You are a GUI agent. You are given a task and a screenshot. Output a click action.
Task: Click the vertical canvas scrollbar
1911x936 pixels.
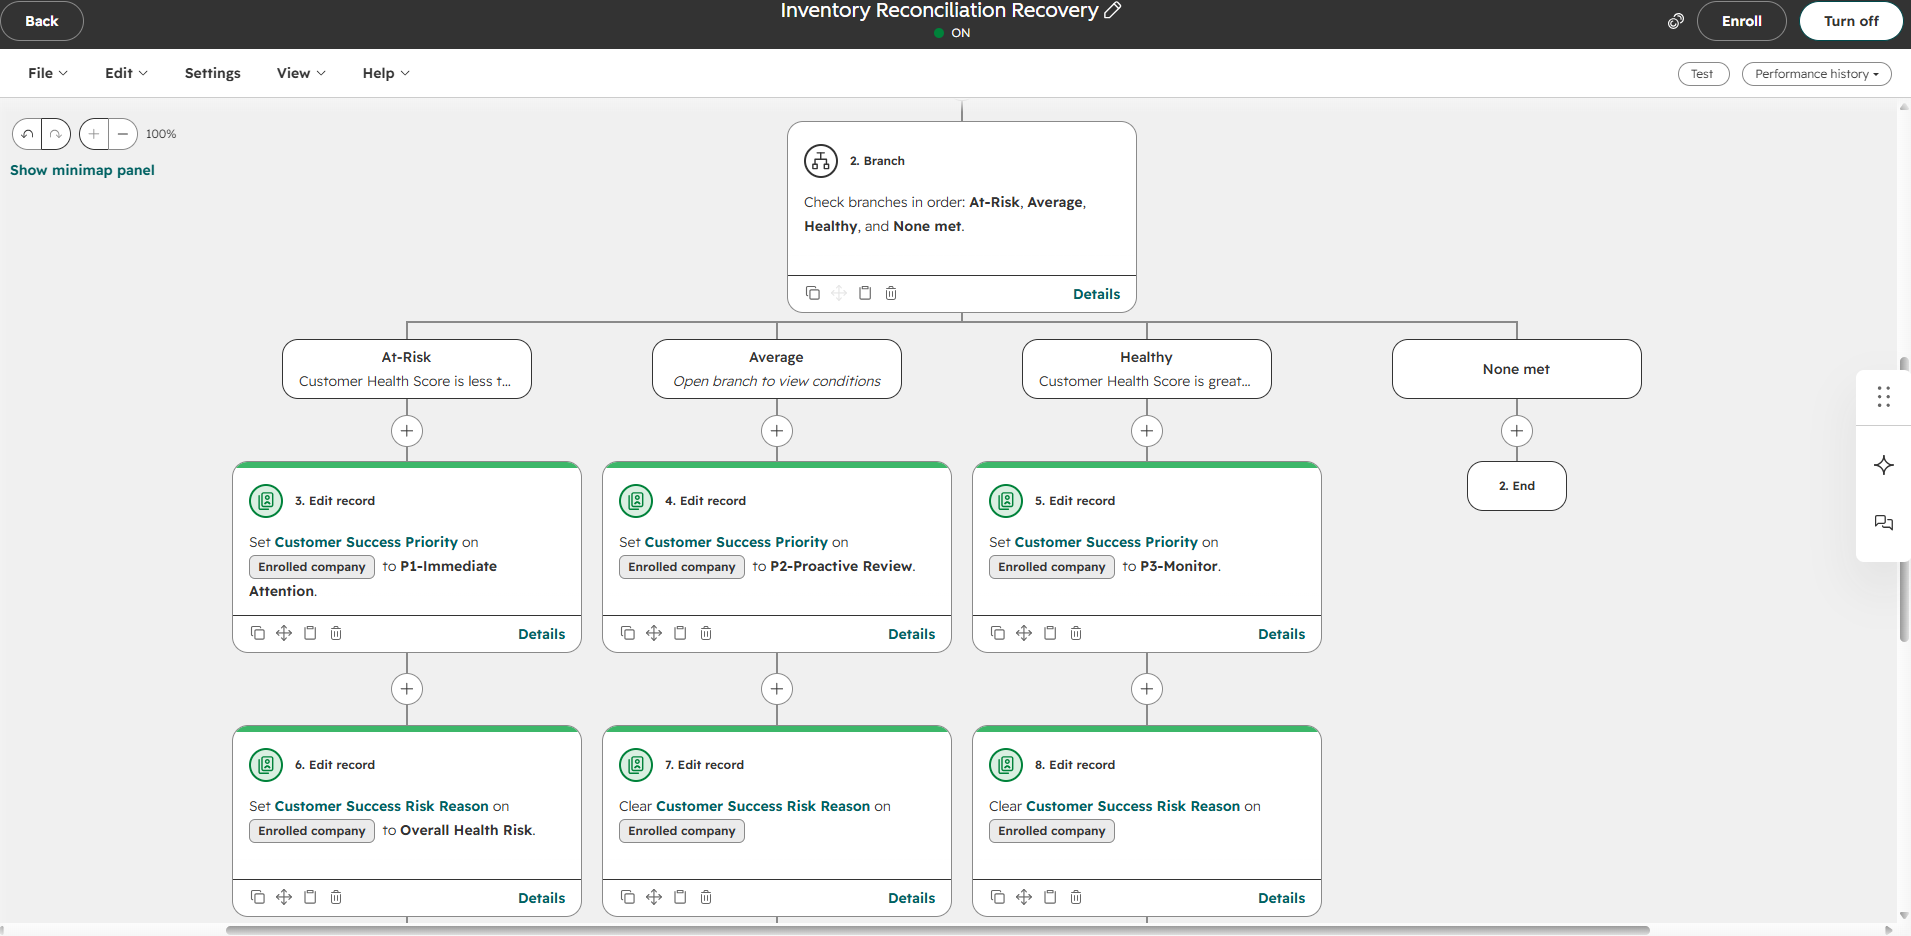(x=1904, y=500)
